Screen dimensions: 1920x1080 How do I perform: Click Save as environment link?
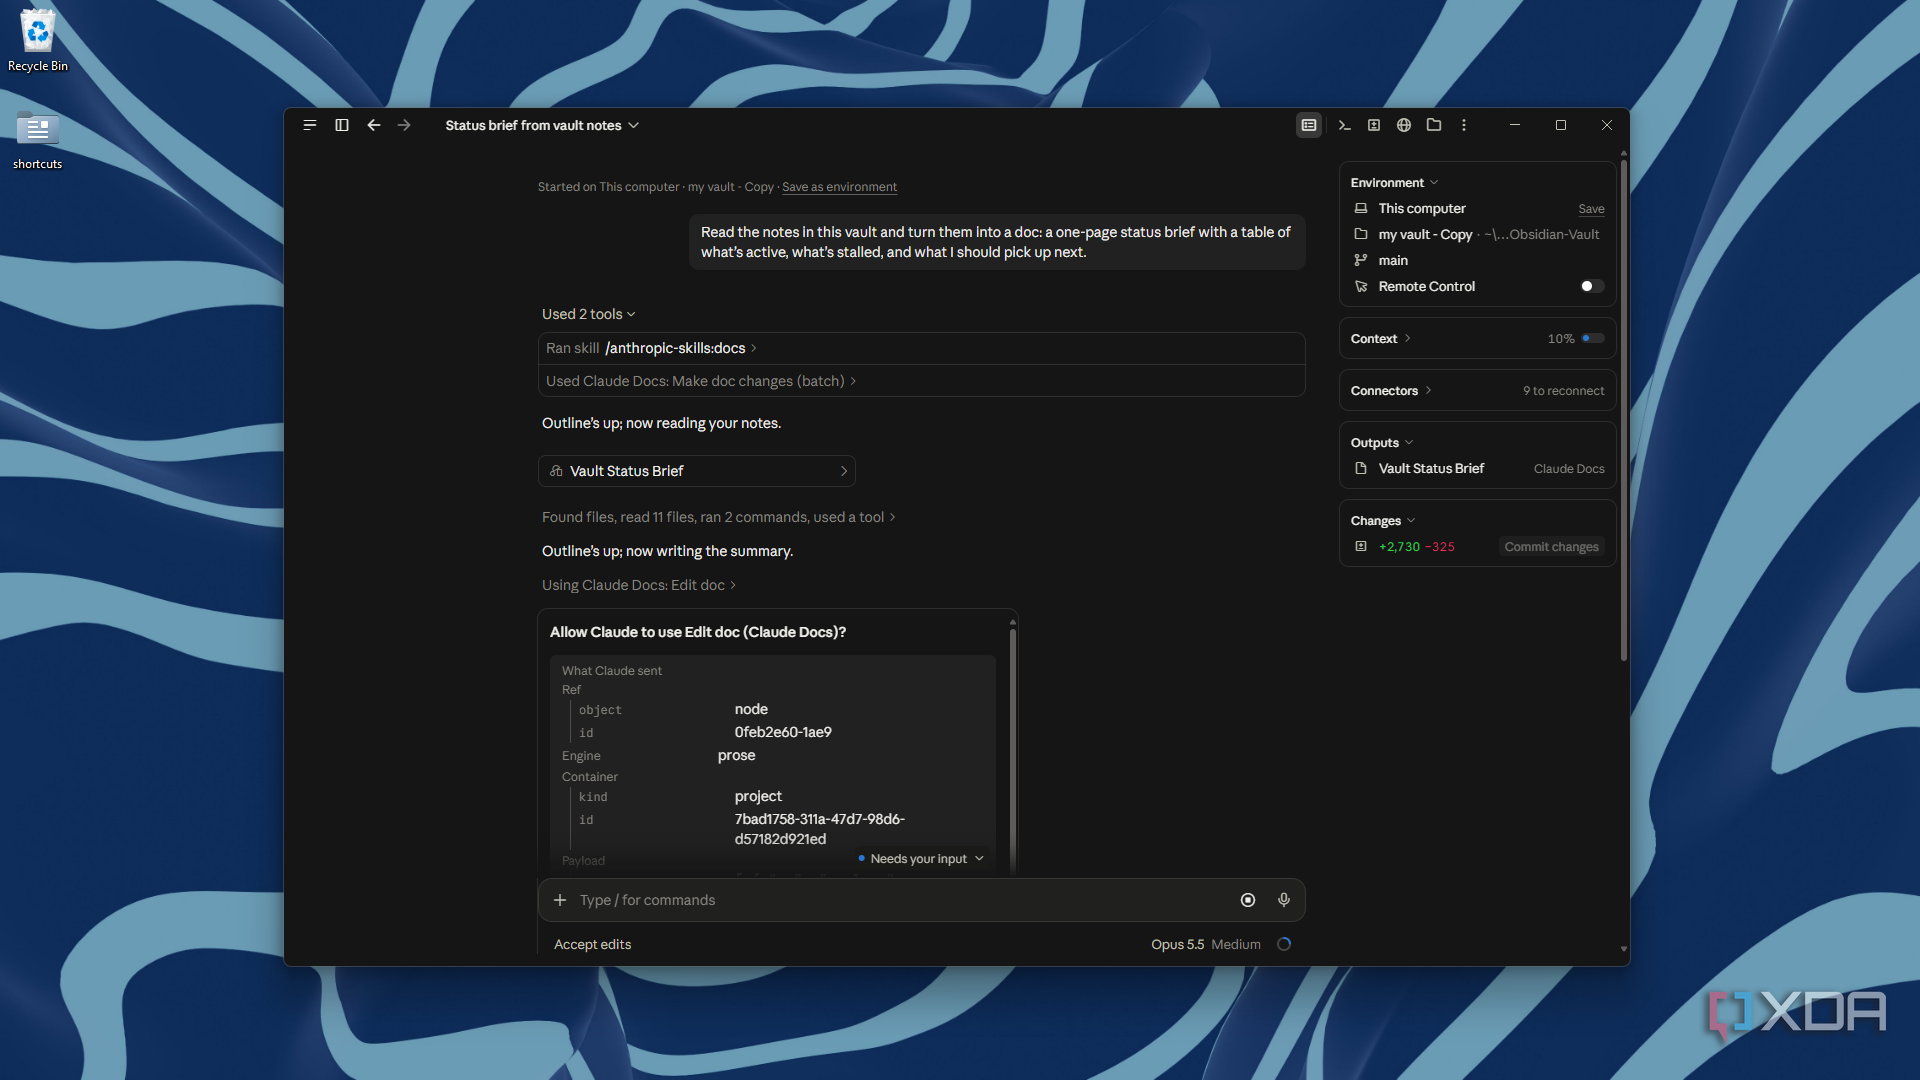(839, 187)
